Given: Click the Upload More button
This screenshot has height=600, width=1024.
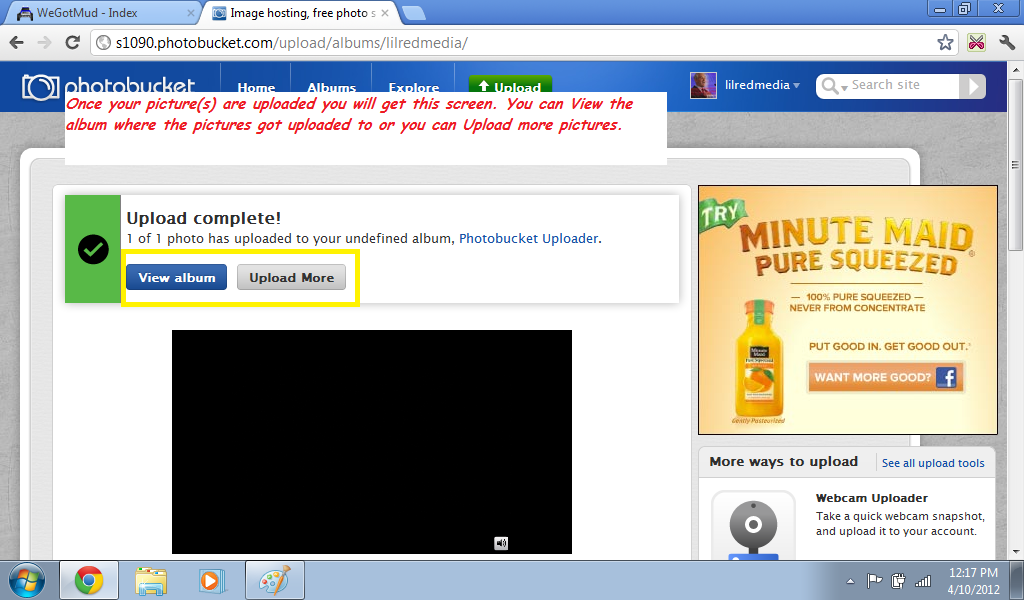Looking at the screenshot, I should (291, 277).
